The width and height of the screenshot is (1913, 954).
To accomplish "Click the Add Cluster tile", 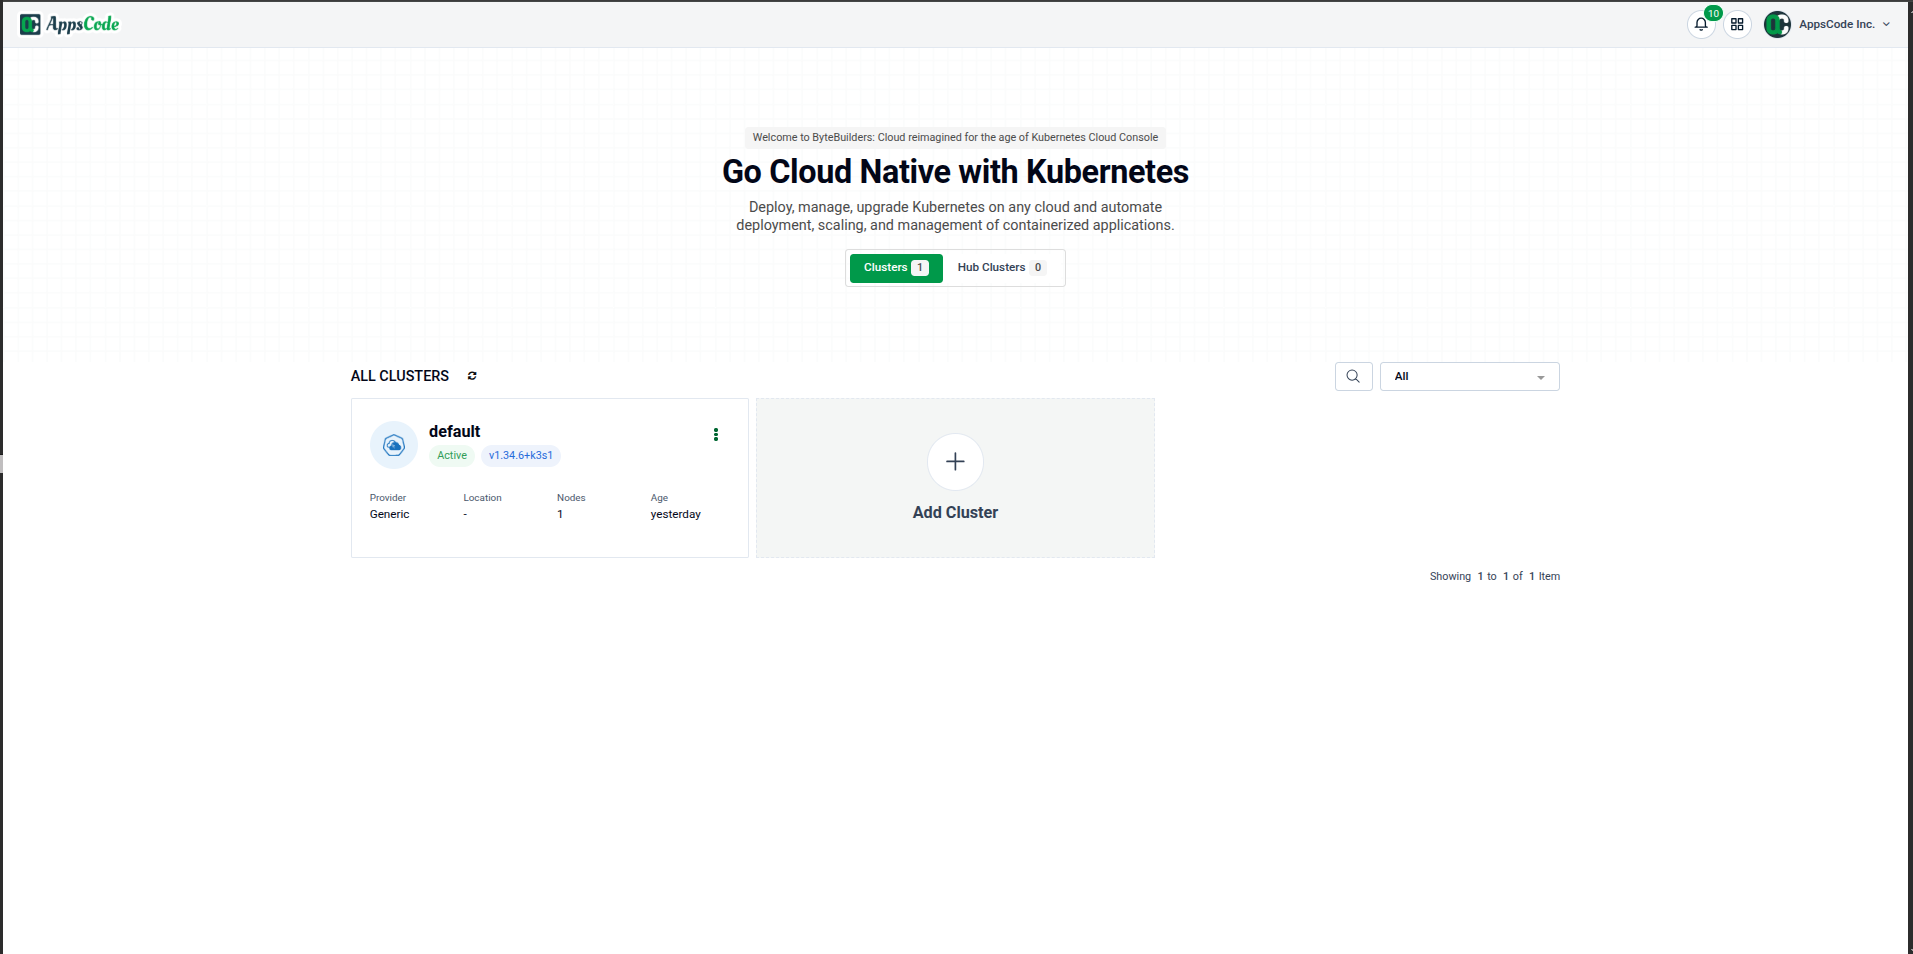I will point(954,477).
